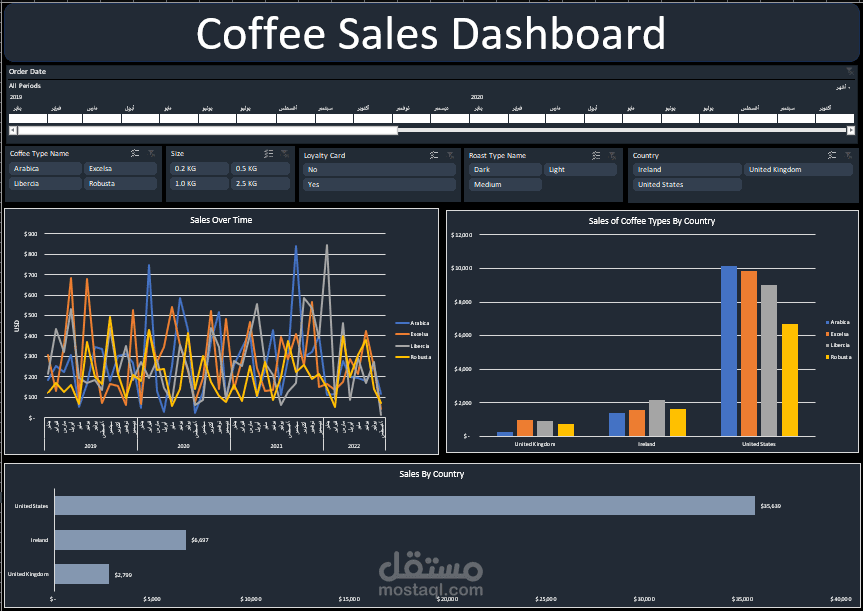Viewport: 863px width, 611px height.
Task: Select "Robusta" in the Coffee Type slicer
Action: click(120, 184)
